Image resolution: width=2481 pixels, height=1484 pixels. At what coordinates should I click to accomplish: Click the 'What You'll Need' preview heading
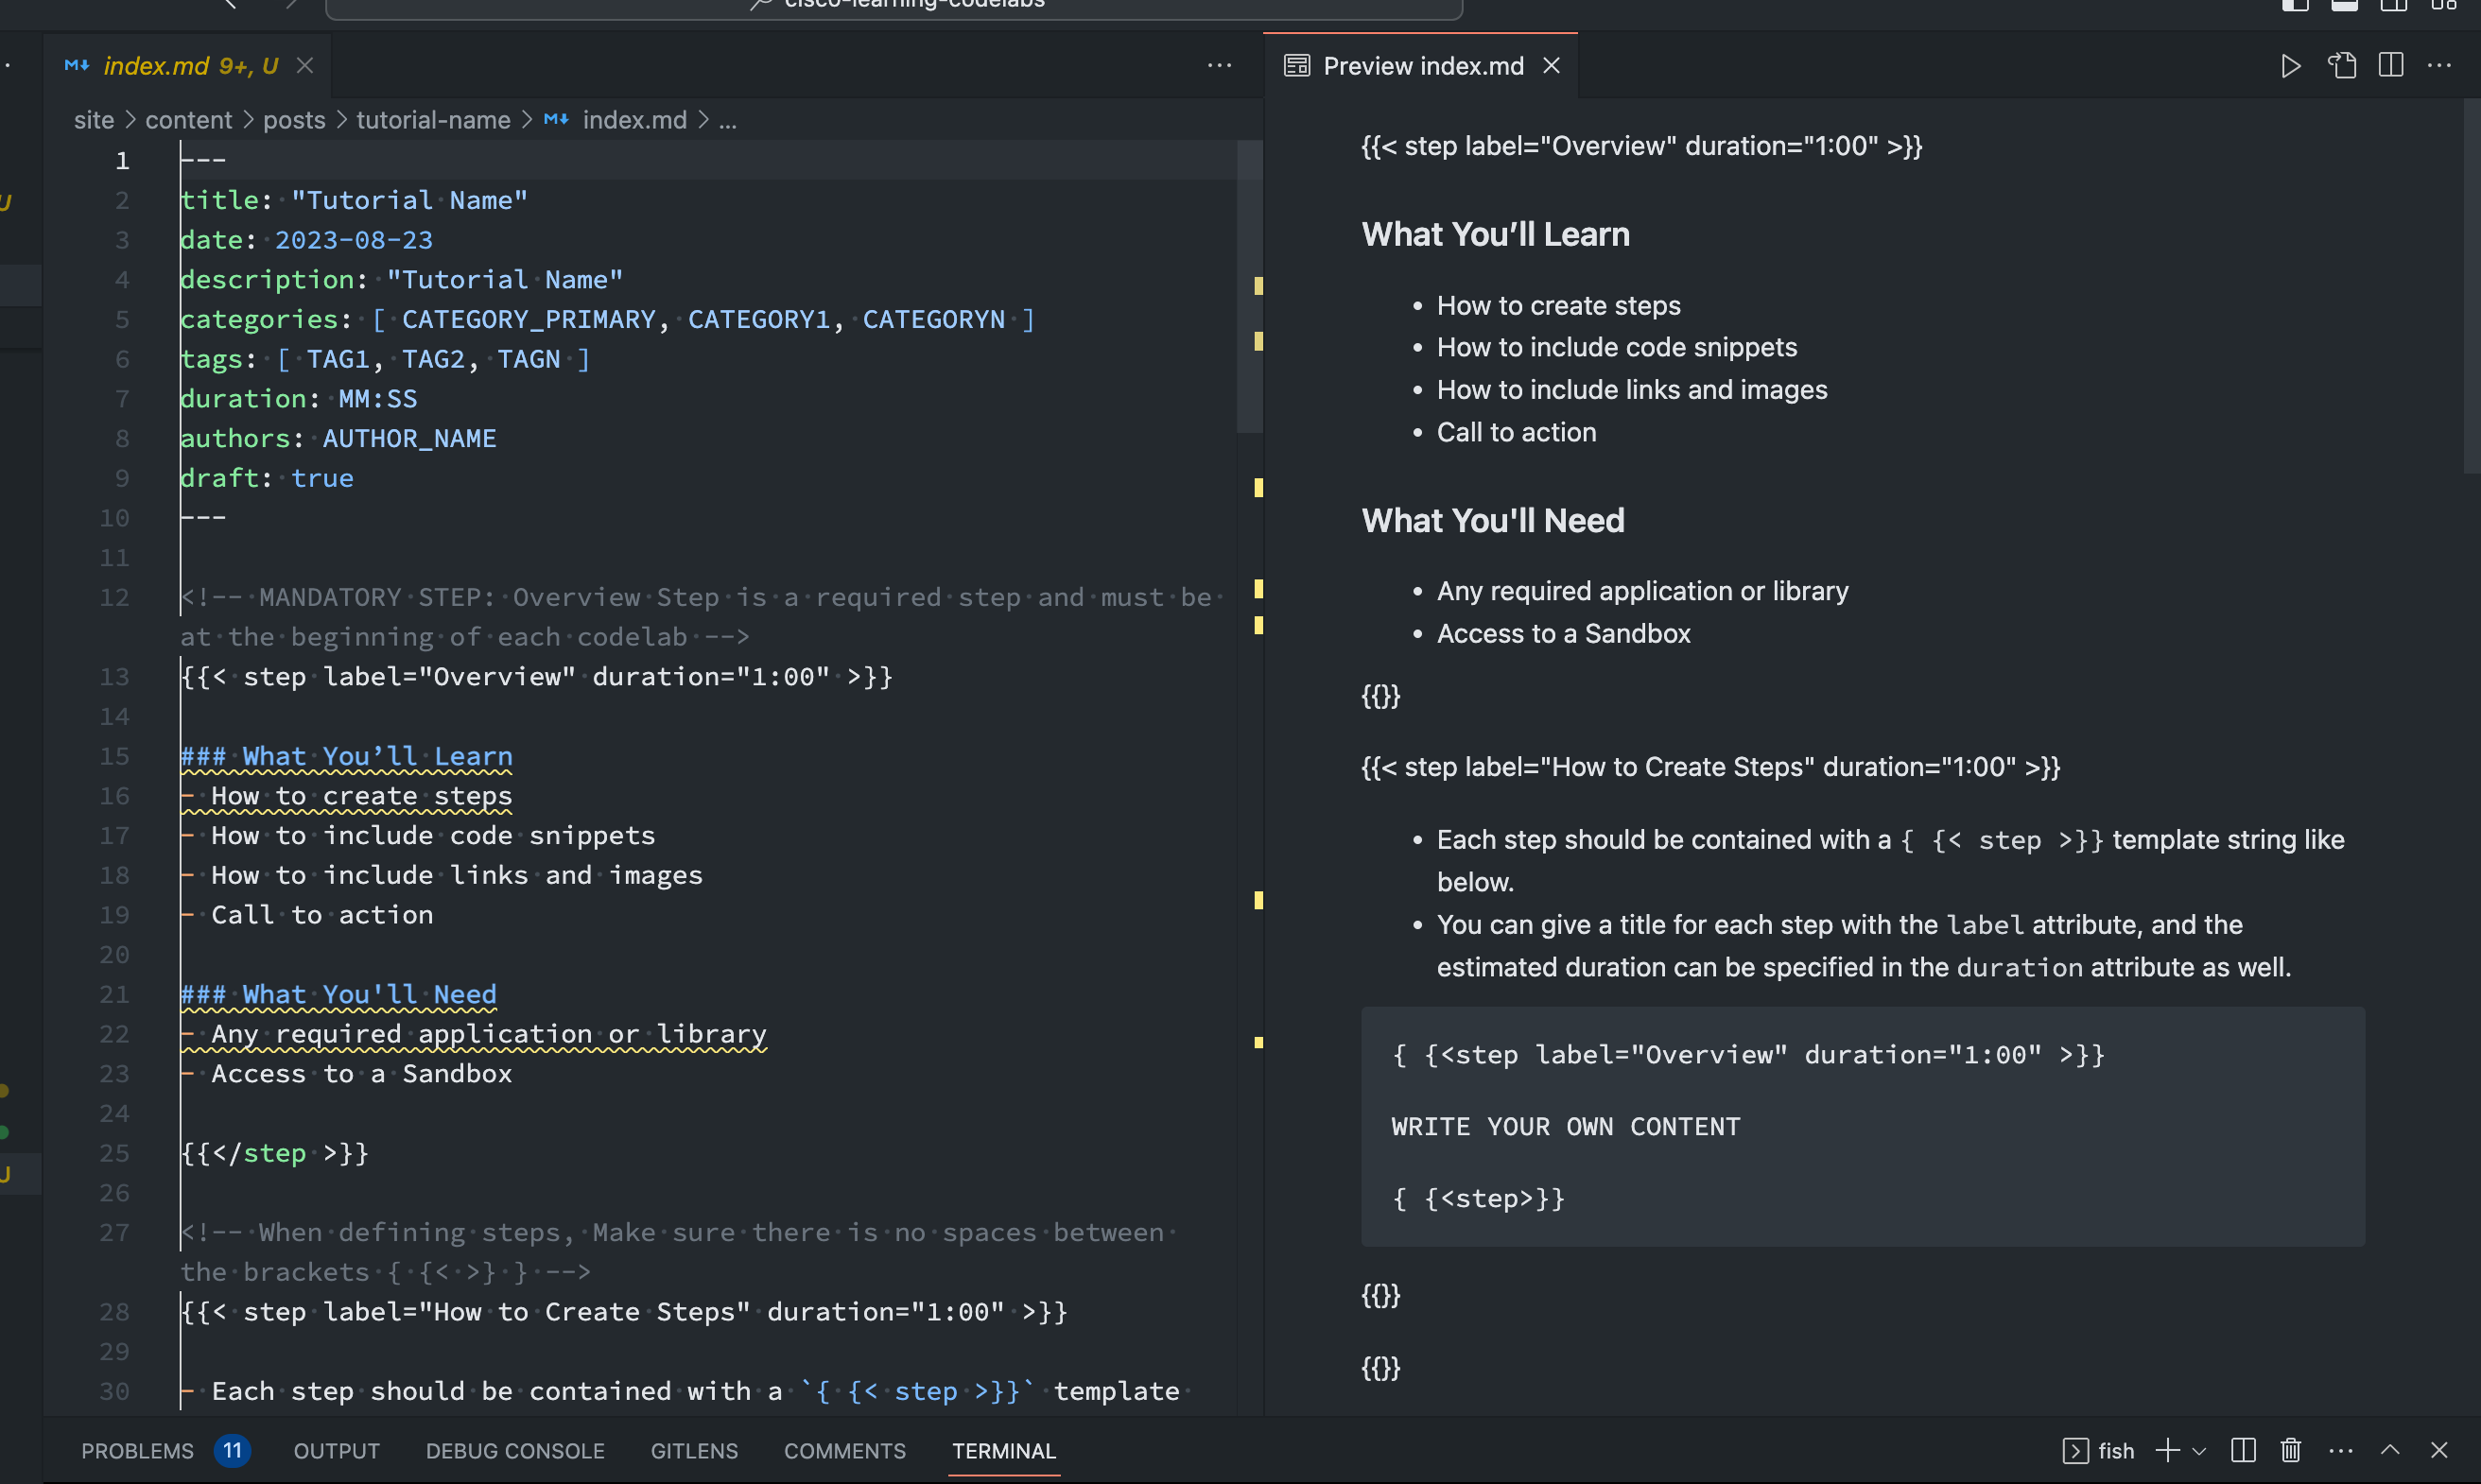click(x=1492, y=520)
